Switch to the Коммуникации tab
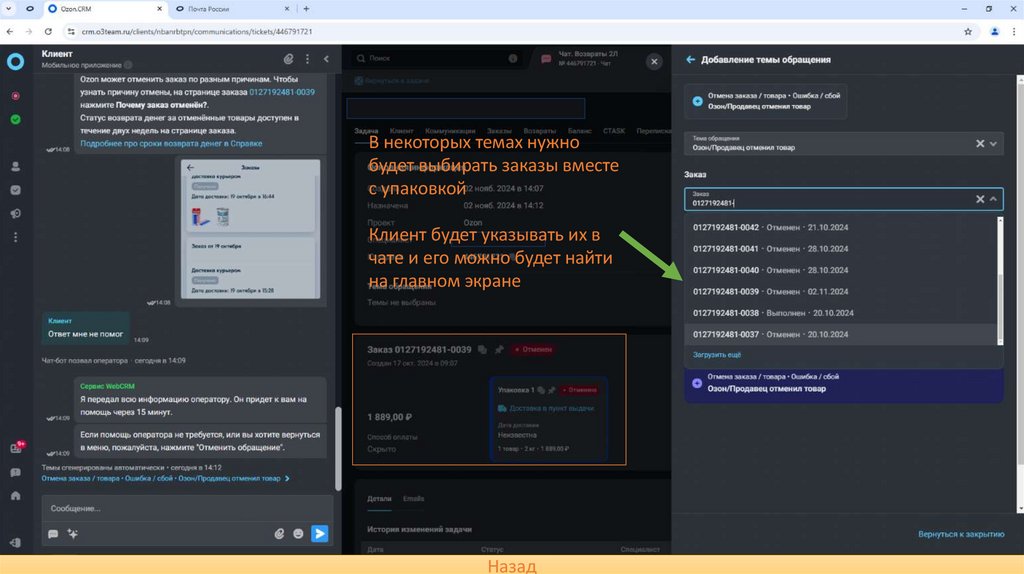 450,131
